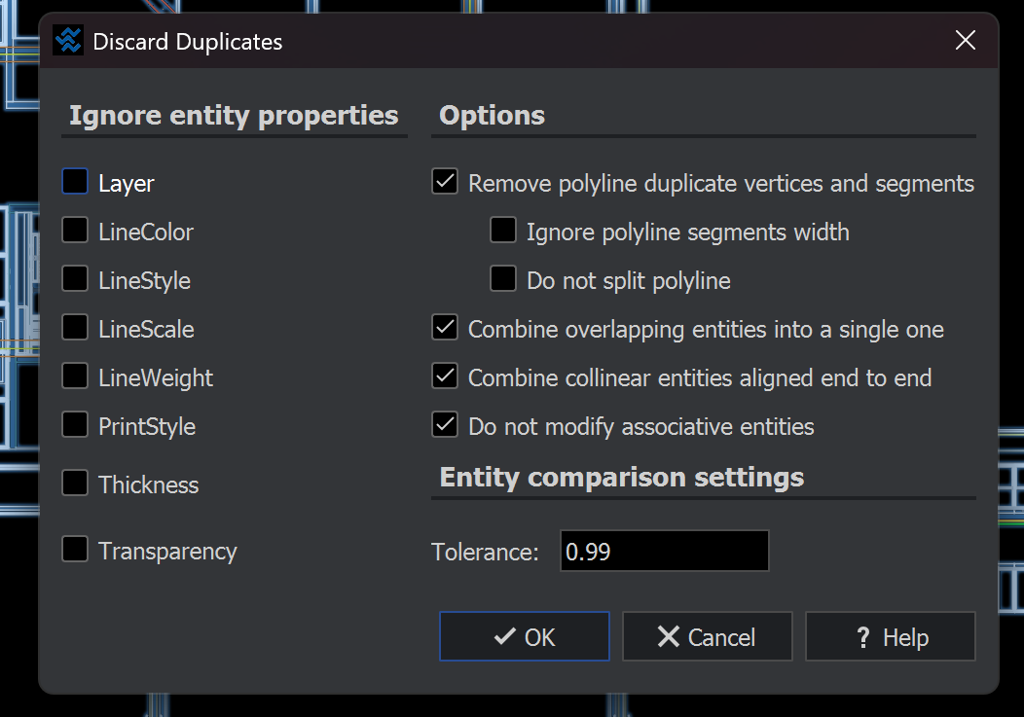Image resolution: width=1024 pixels, height=717 pixels.
Task: Disable Combine overlapping entities into single one
Action: click(x=445, y=328)
